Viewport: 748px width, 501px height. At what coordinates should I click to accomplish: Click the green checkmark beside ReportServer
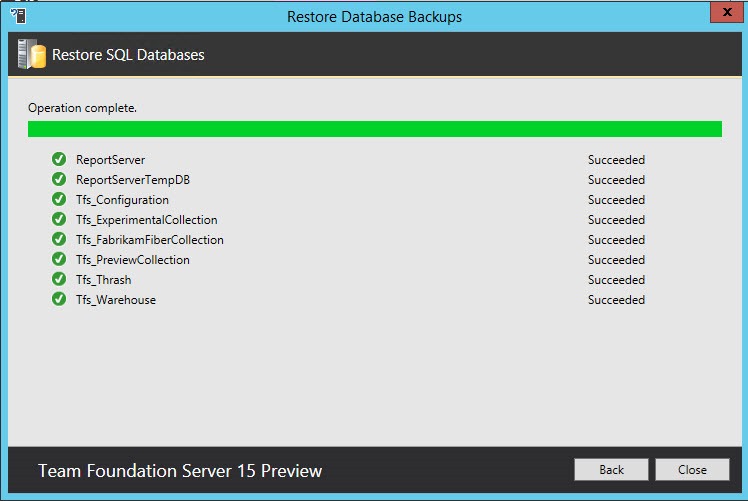[59, 160]
